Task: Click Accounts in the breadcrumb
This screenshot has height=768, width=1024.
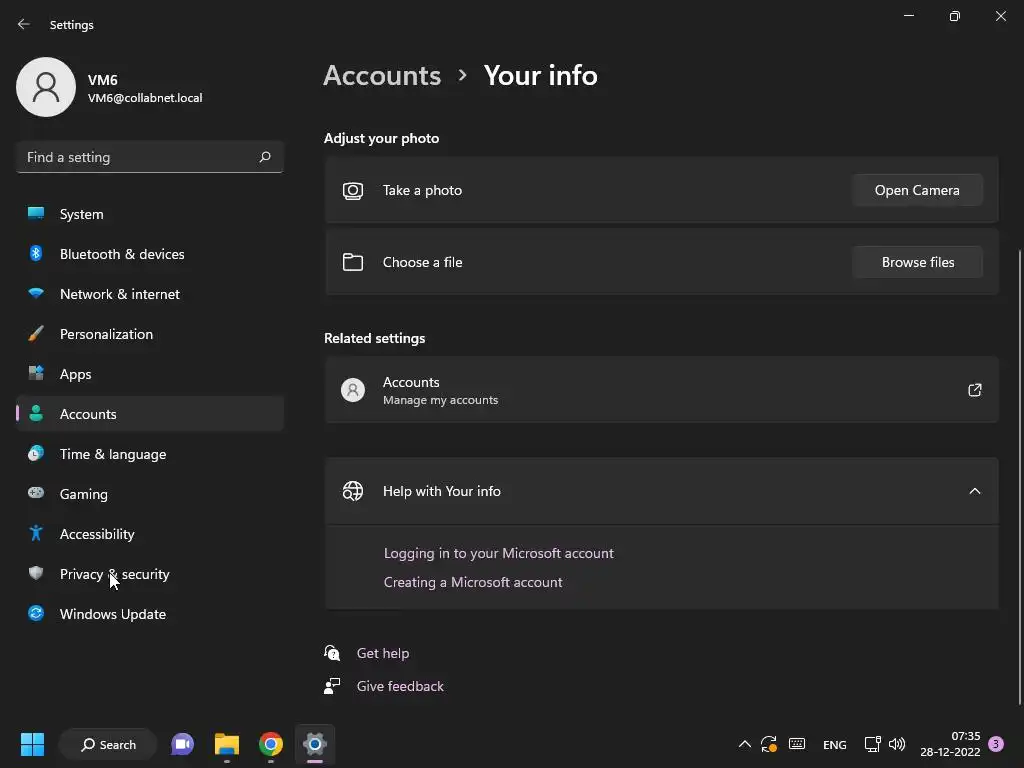Action: [382, 75]
